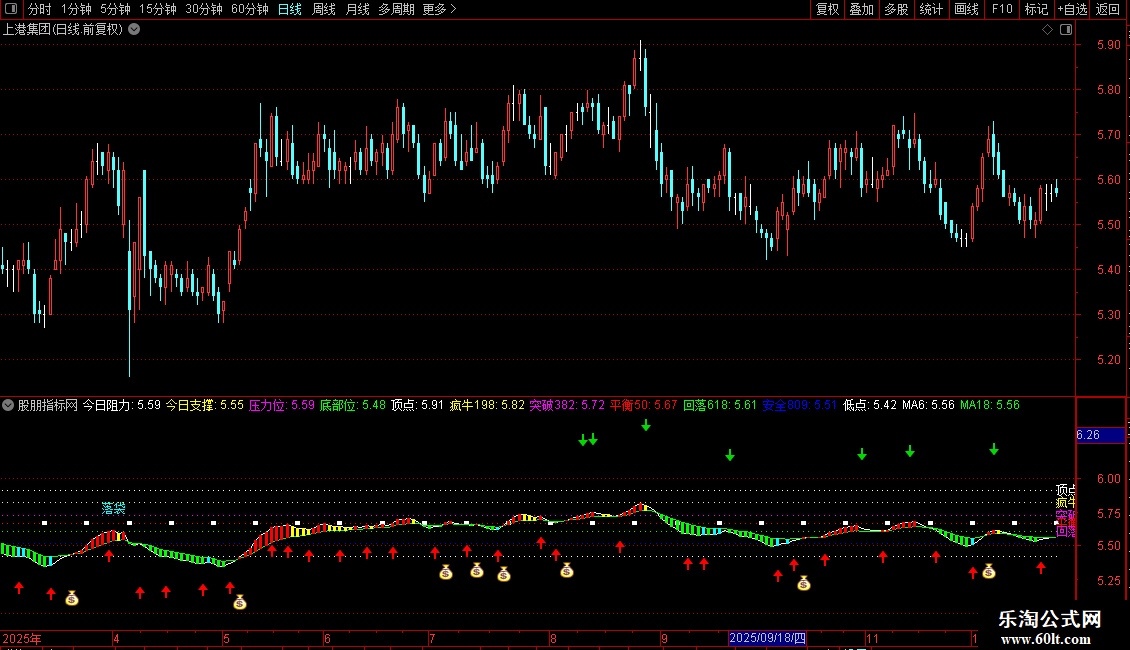This screenshot has height=650, width=1130.
Task: Click the 叠加 overlay button
Action: coord(861,9)
